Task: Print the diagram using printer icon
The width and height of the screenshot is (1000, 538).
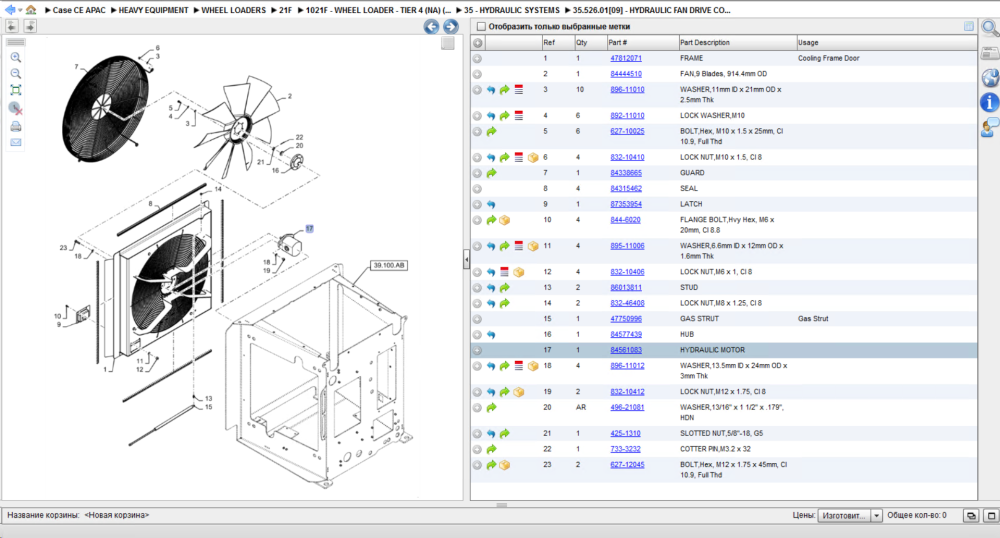Action: 16,126
